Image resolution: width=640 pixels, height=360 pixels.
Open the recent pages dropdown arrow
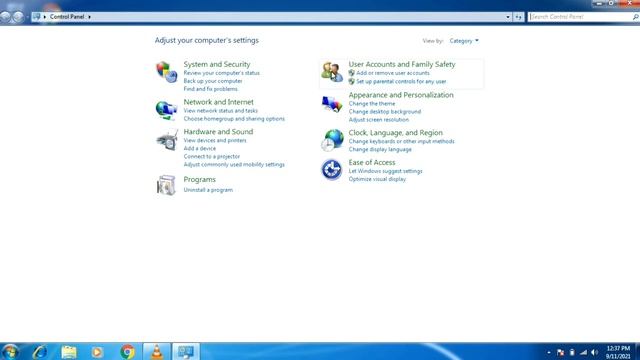point(27,17)
